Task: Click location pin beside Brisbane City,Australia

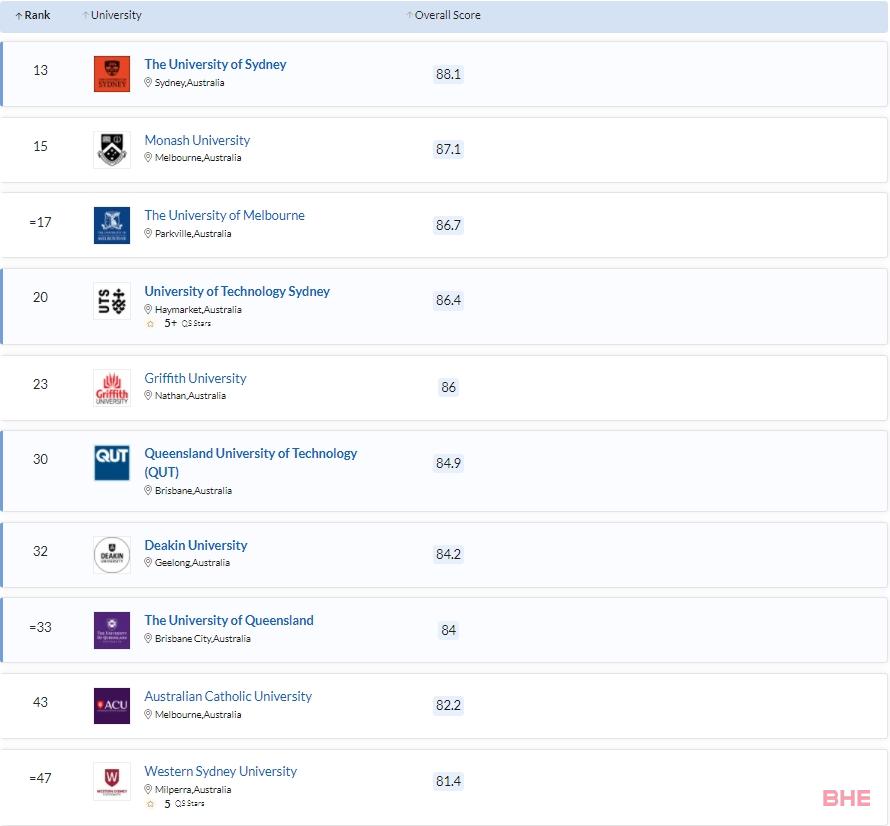Action: (x=148, y=638)
